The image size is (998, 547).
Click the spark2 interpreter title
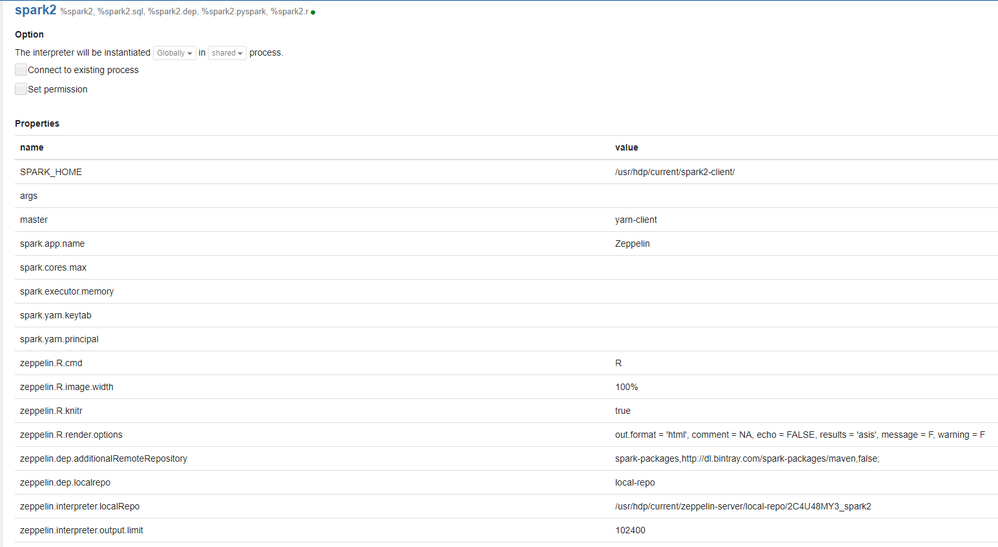[x=35, y=10]
